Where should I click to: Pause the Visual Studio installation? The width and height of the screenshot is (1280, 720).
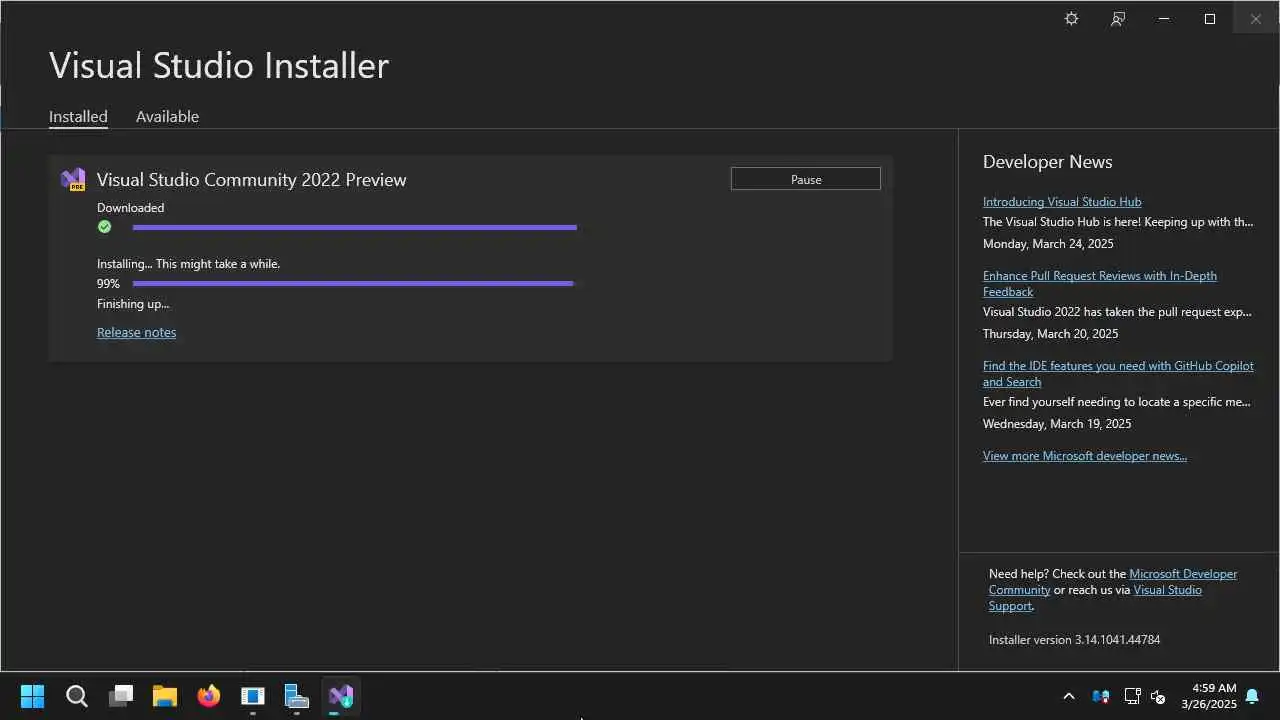click(x=806, y=179)
